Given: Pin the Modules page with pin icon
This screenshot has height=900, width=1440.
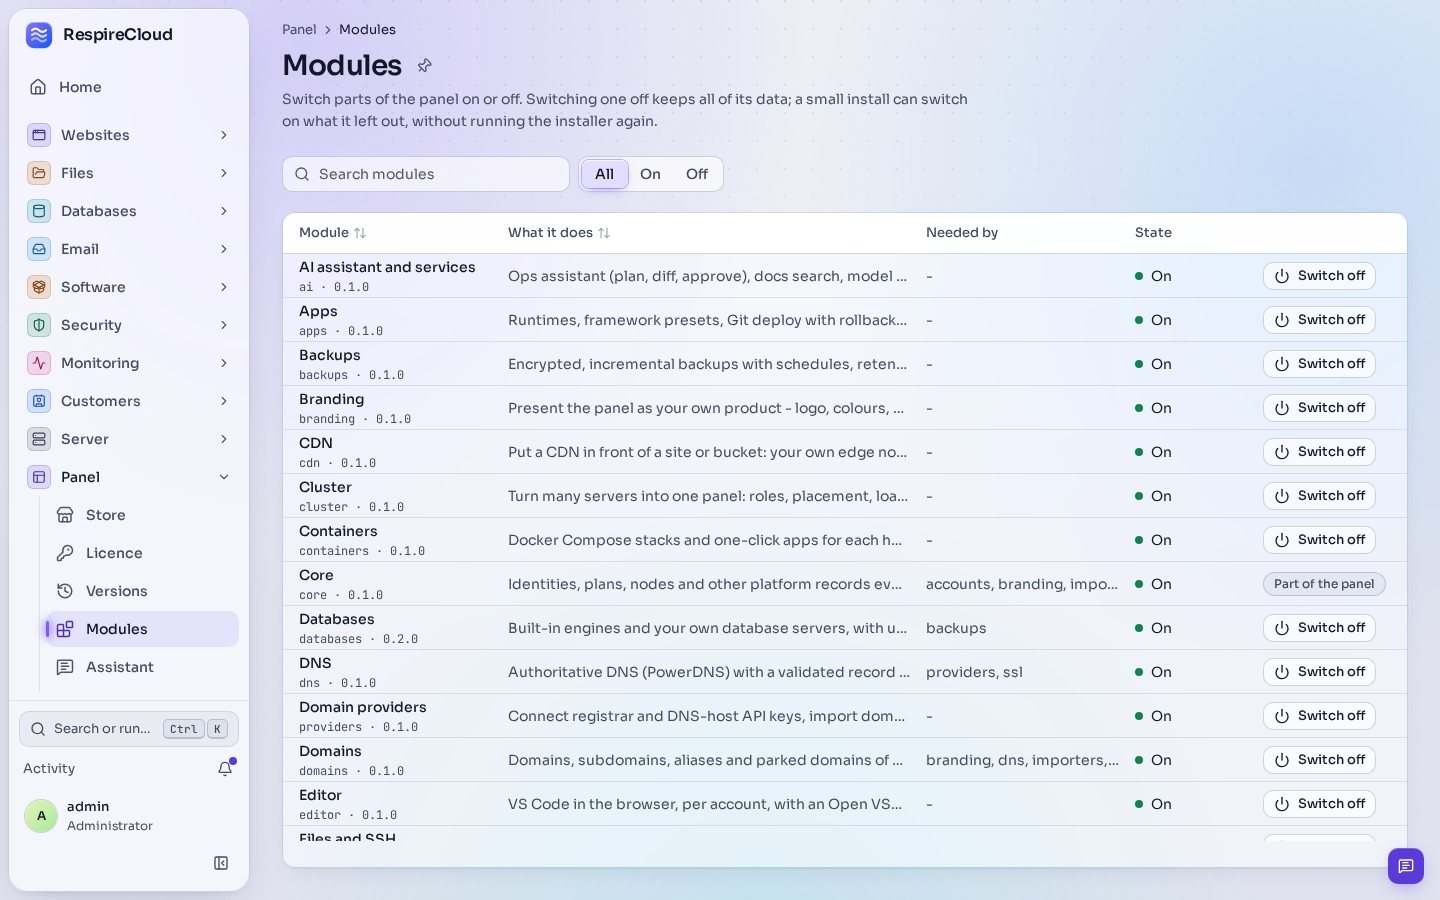Looking at the screenshot, I should click(424, 65).
